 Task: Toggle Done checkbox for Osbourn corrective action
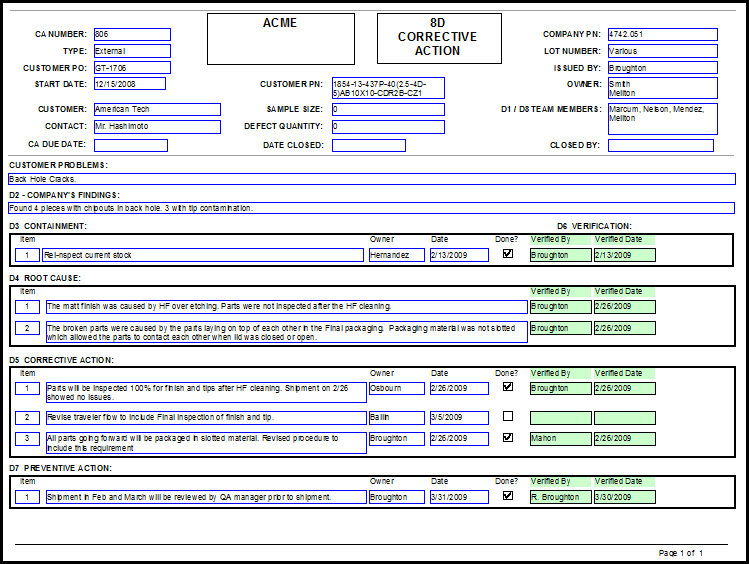(x=508, y=386)
